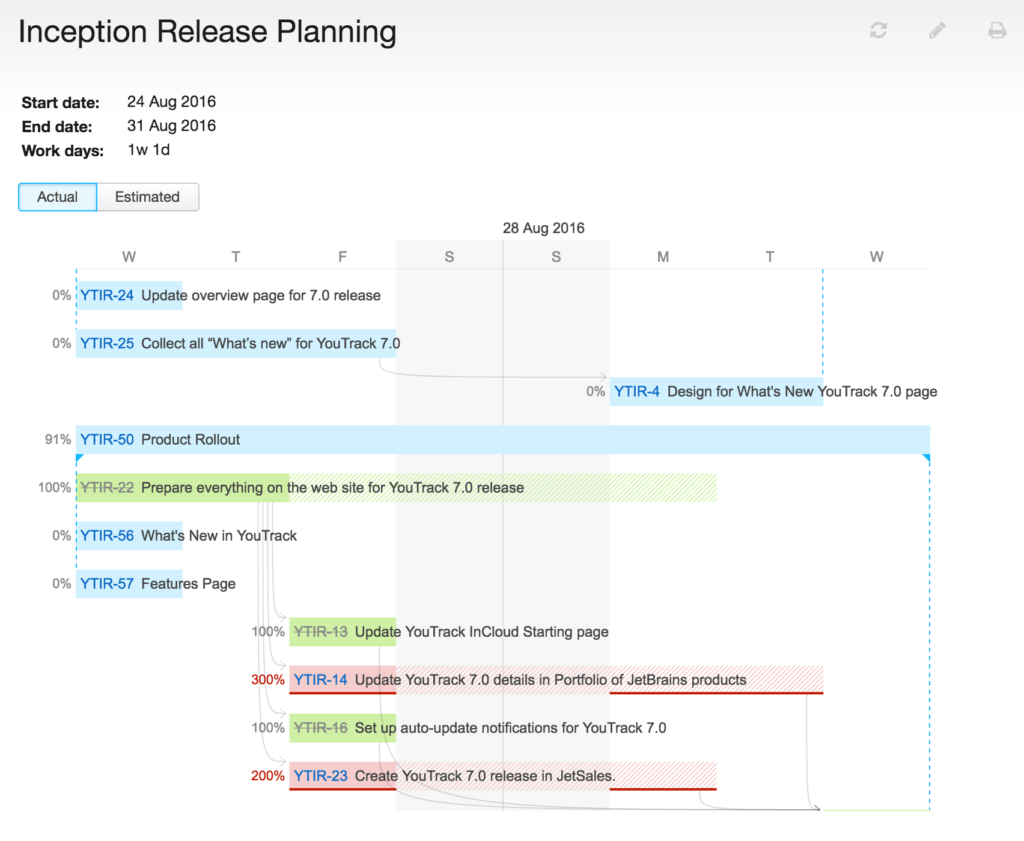Click the end date value '31 Aug 2016'
Viewport: 1024px width, 841px height.
[172, 126]
